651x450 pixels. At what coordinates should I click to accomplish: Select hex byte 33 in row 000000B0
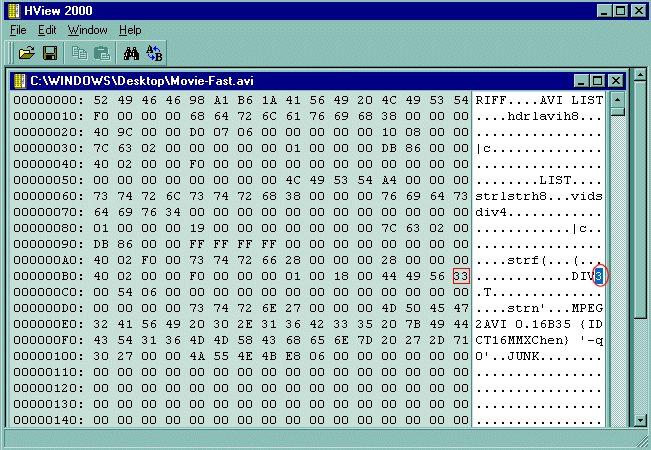coord(461,276)
